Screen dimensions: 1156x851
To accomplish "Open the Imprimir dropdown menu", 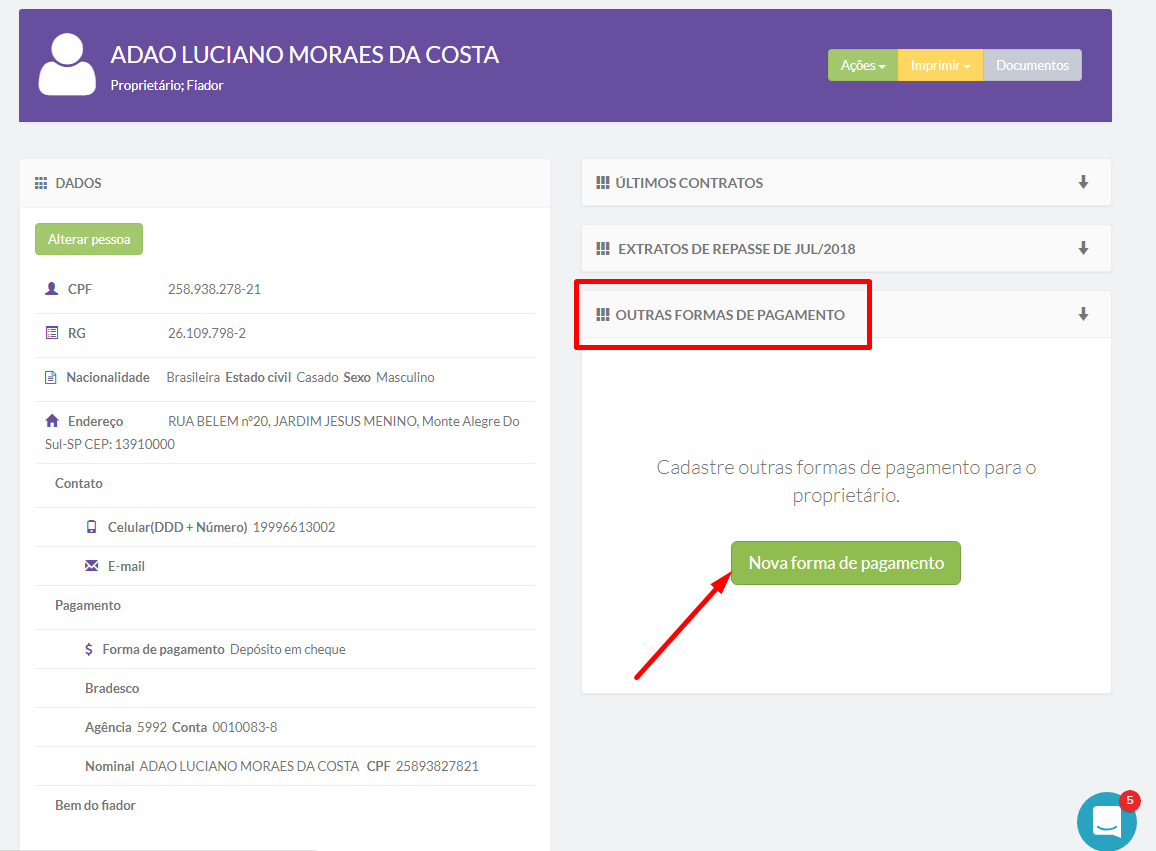I will tap(940, 65).
